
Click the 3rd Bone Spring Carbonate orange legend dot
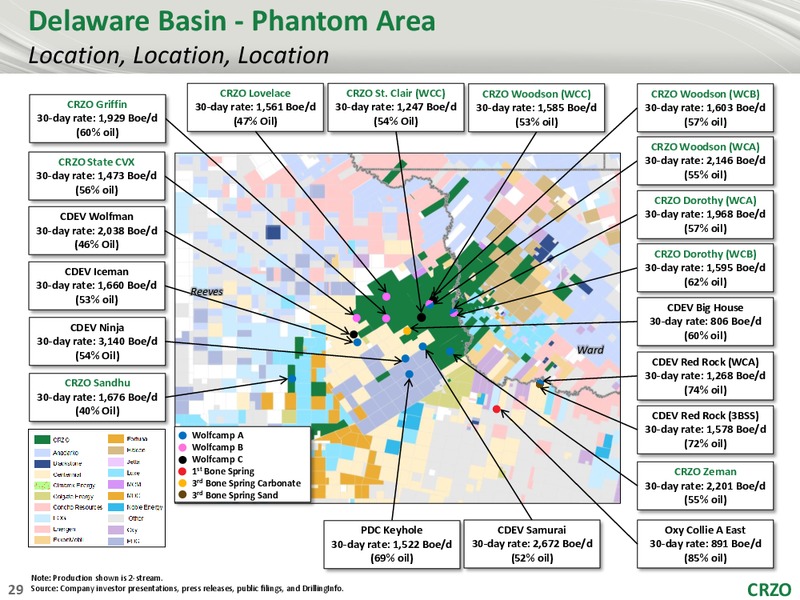click(183, 483)
